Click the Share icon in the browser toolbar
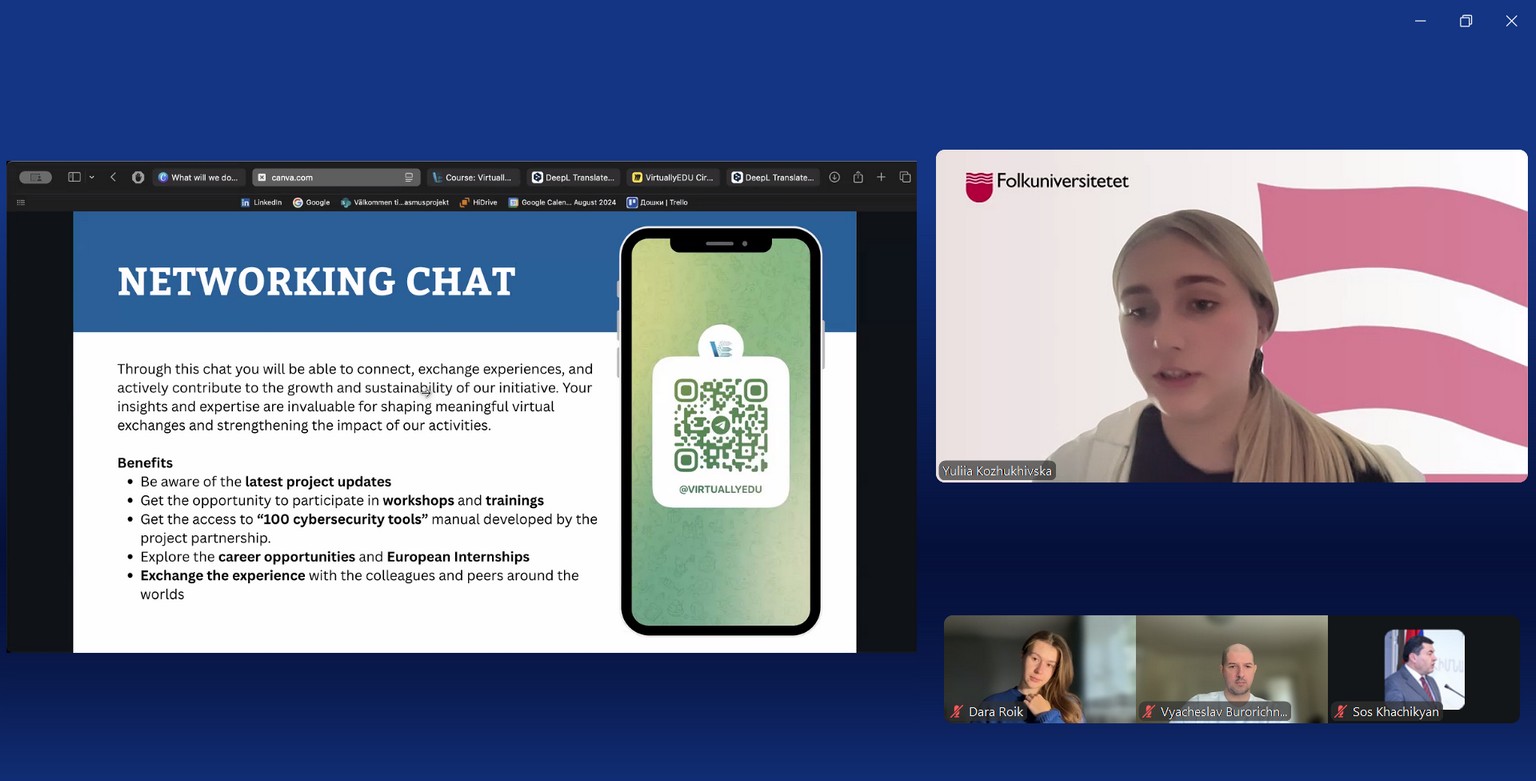 858,177
